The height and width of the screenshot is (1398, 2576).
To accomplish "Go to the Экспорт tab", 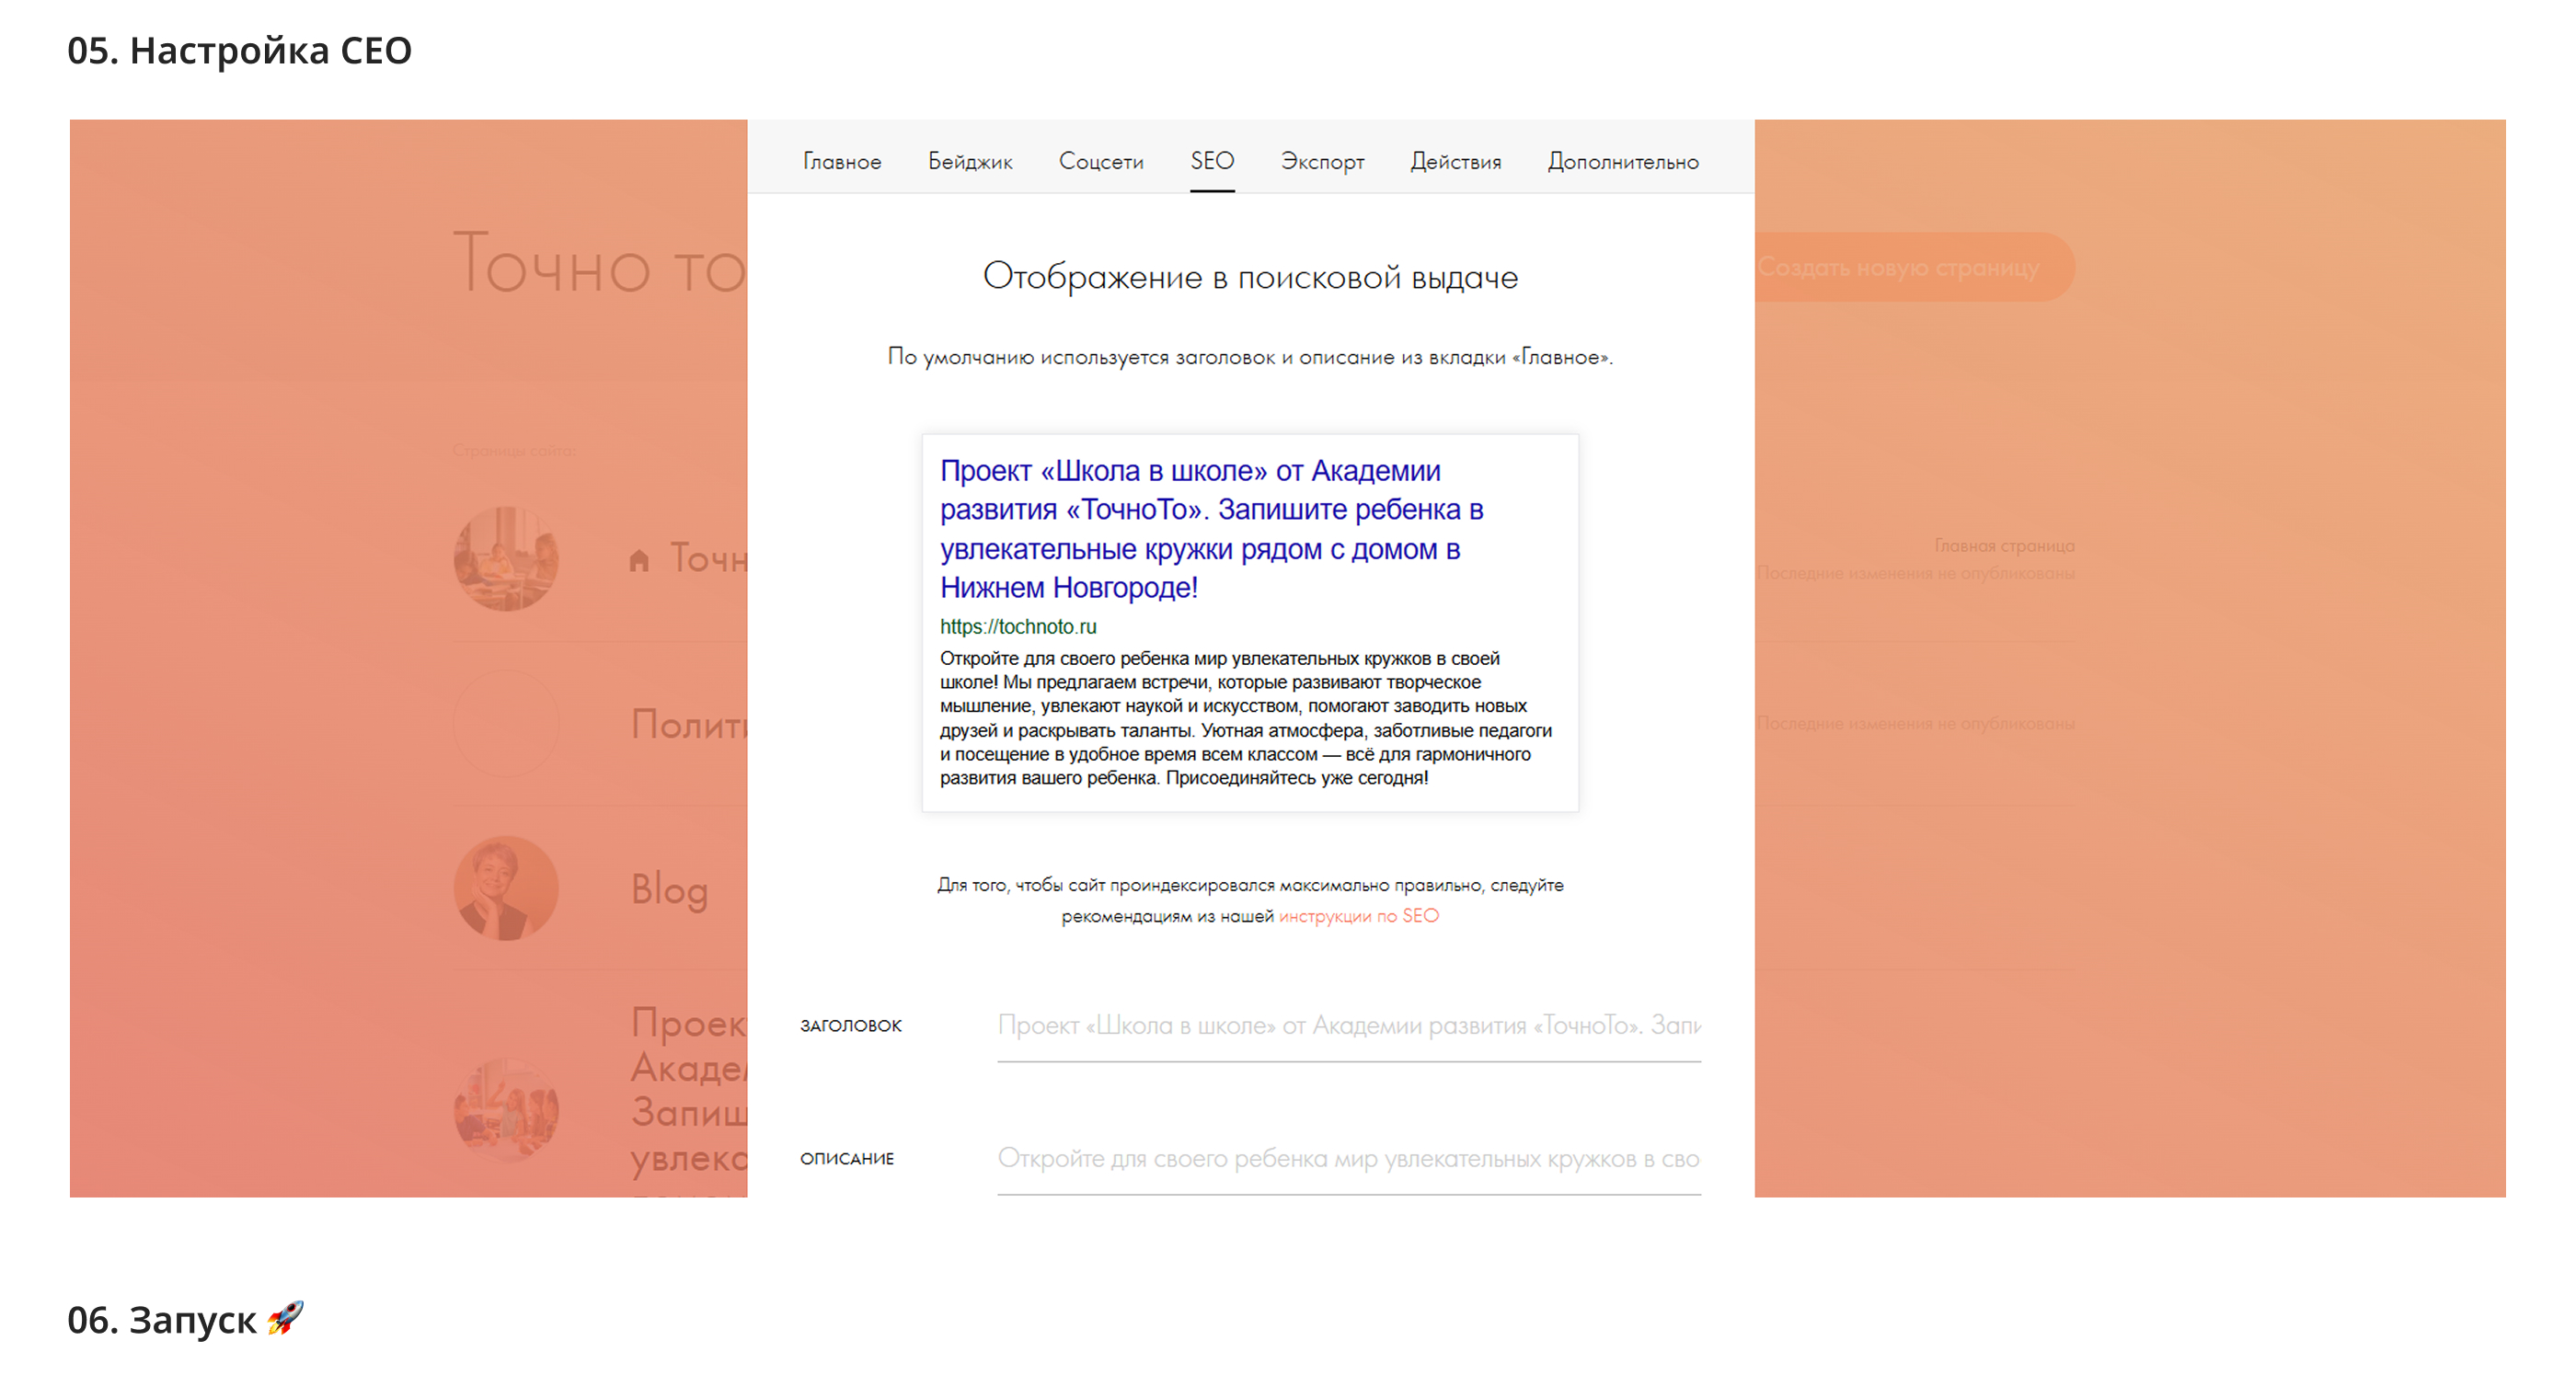I will pyautogui.click(x=1322, y=161).
